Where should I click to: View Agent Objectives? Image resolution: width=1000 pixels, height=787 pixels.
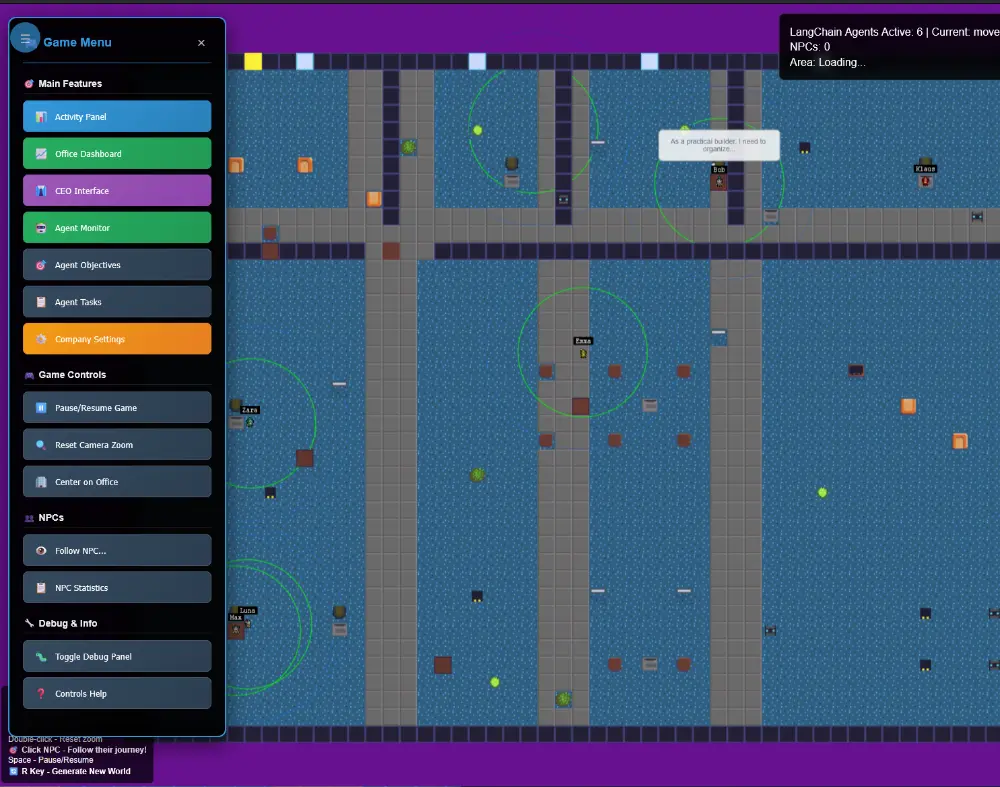pyautogui.click(x=117, y=265)
